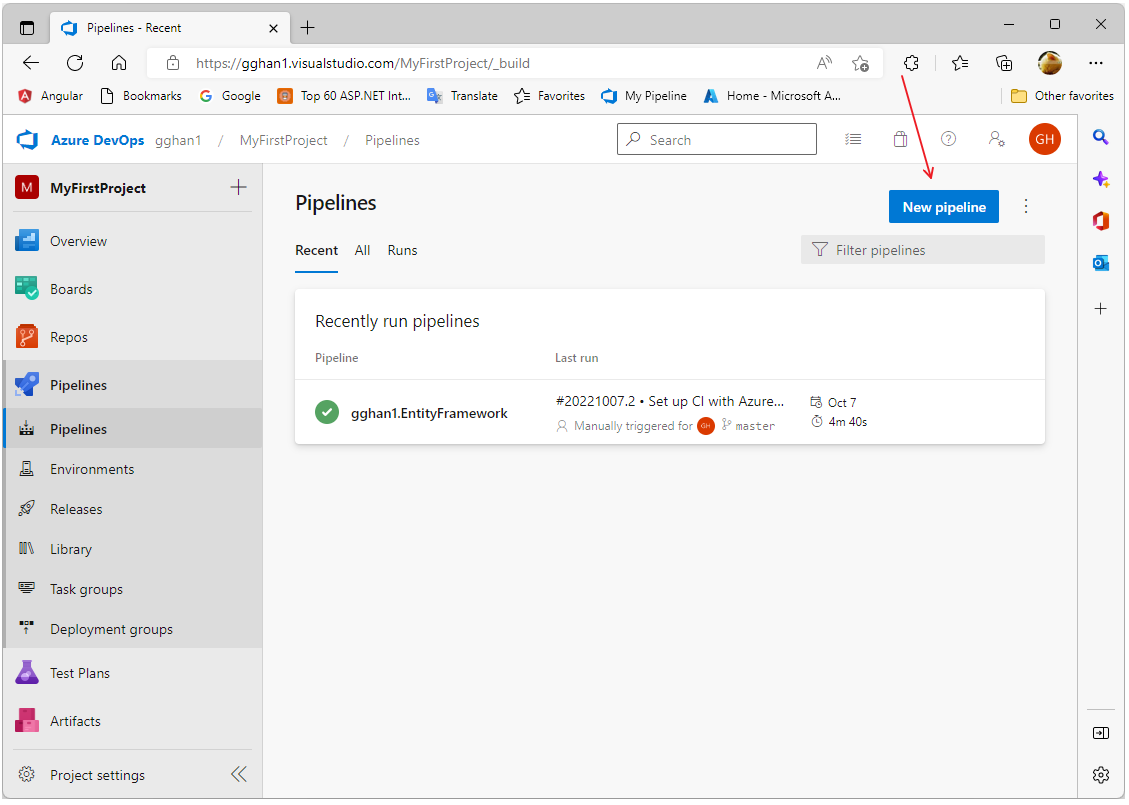The width and height of the screenshot is (1129, 805).
Task: Click the Filter pipelines input field
Action: point(932,250)
